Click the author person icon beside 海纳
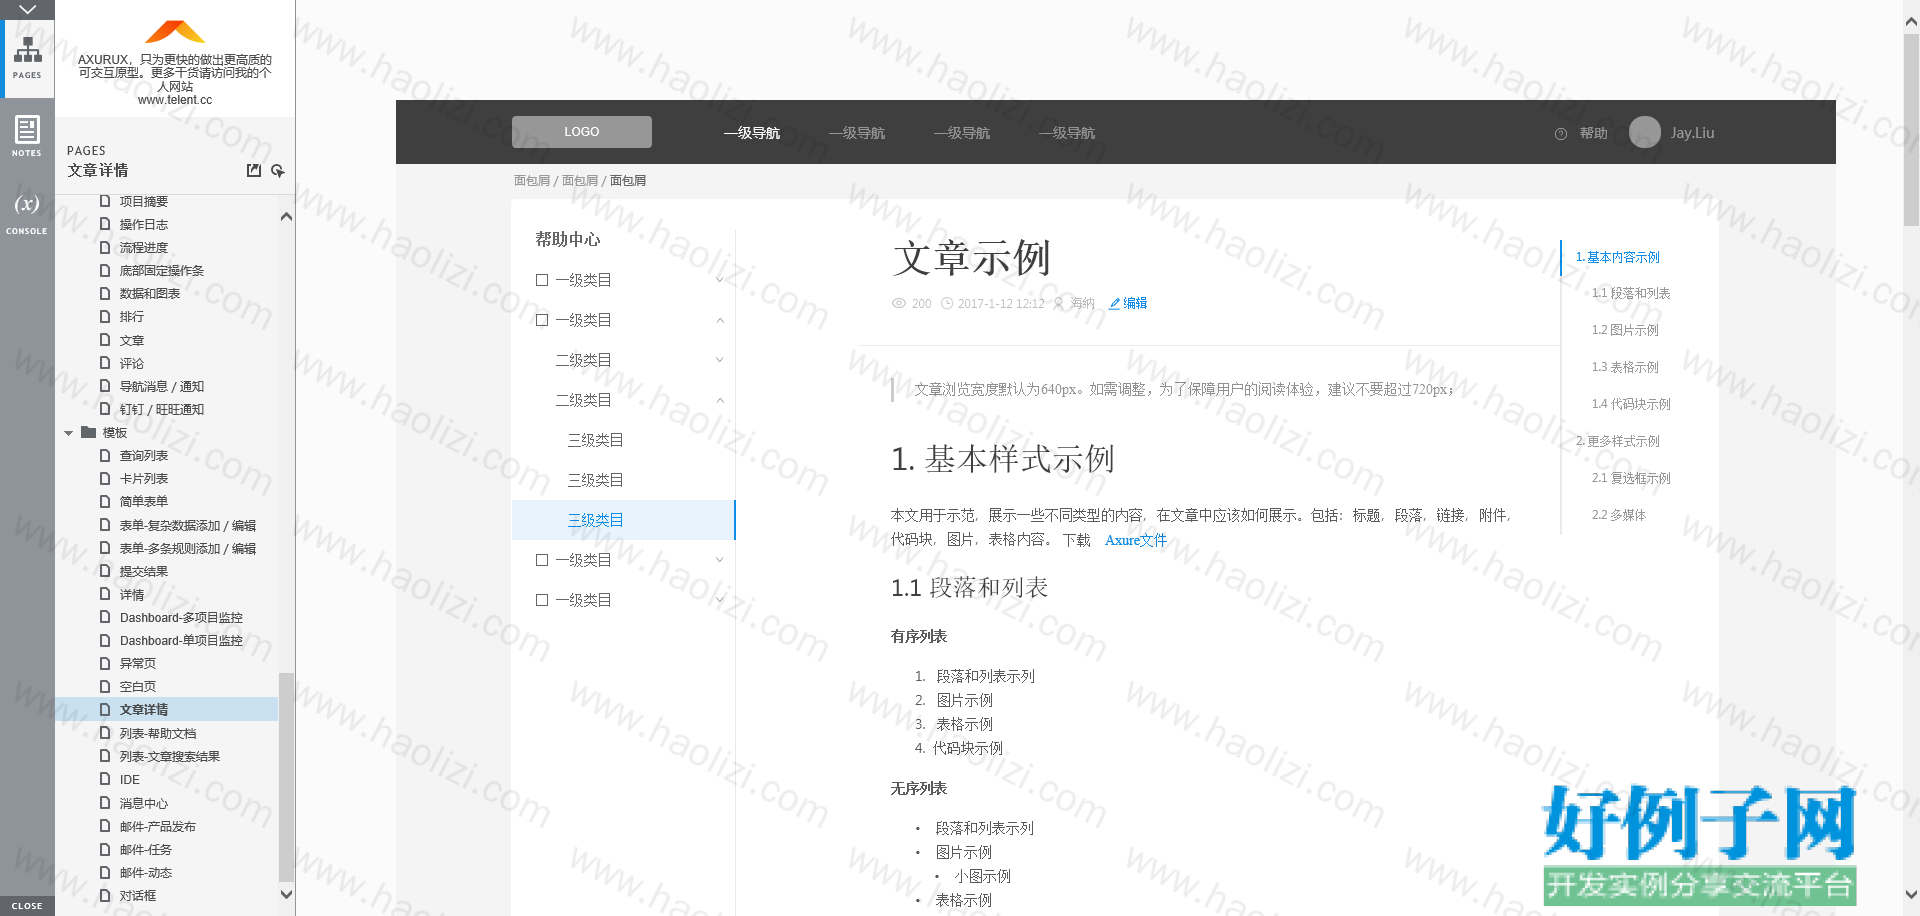The image size is (1920, 916). coord(1059,304)
